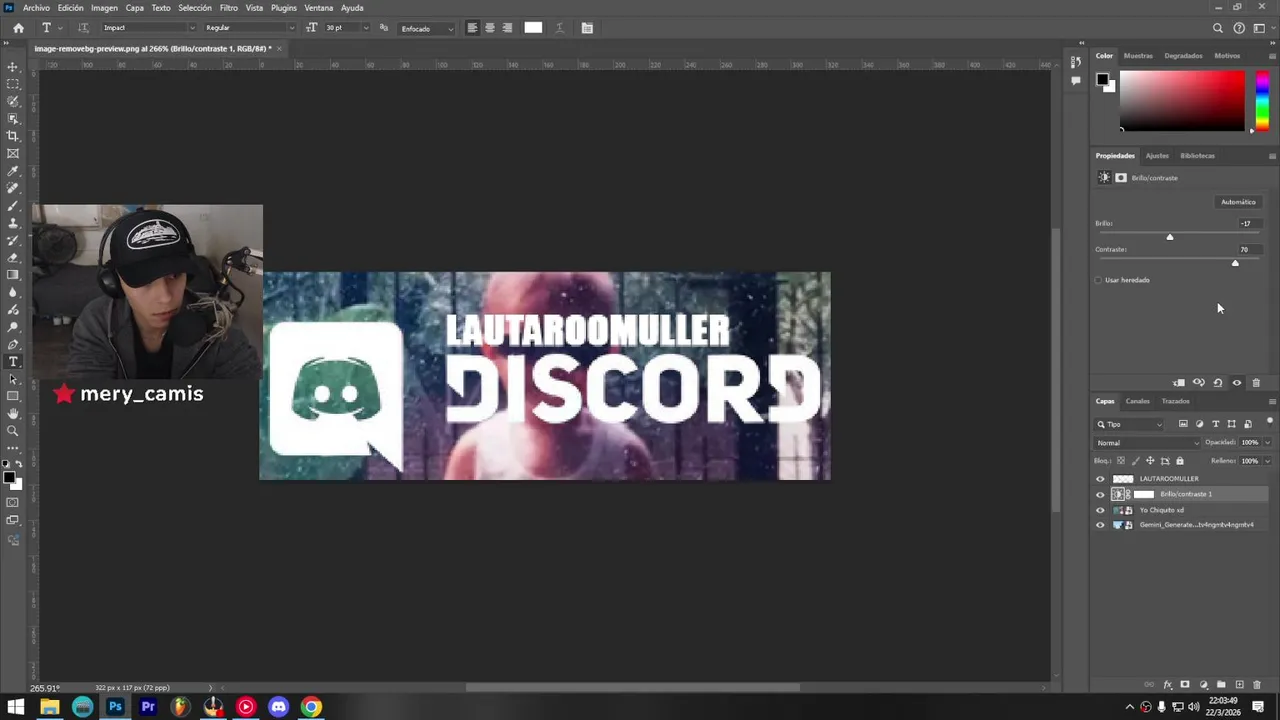
Task: Open the blend mode Normal dropdown
Action: coord(1147,443)
